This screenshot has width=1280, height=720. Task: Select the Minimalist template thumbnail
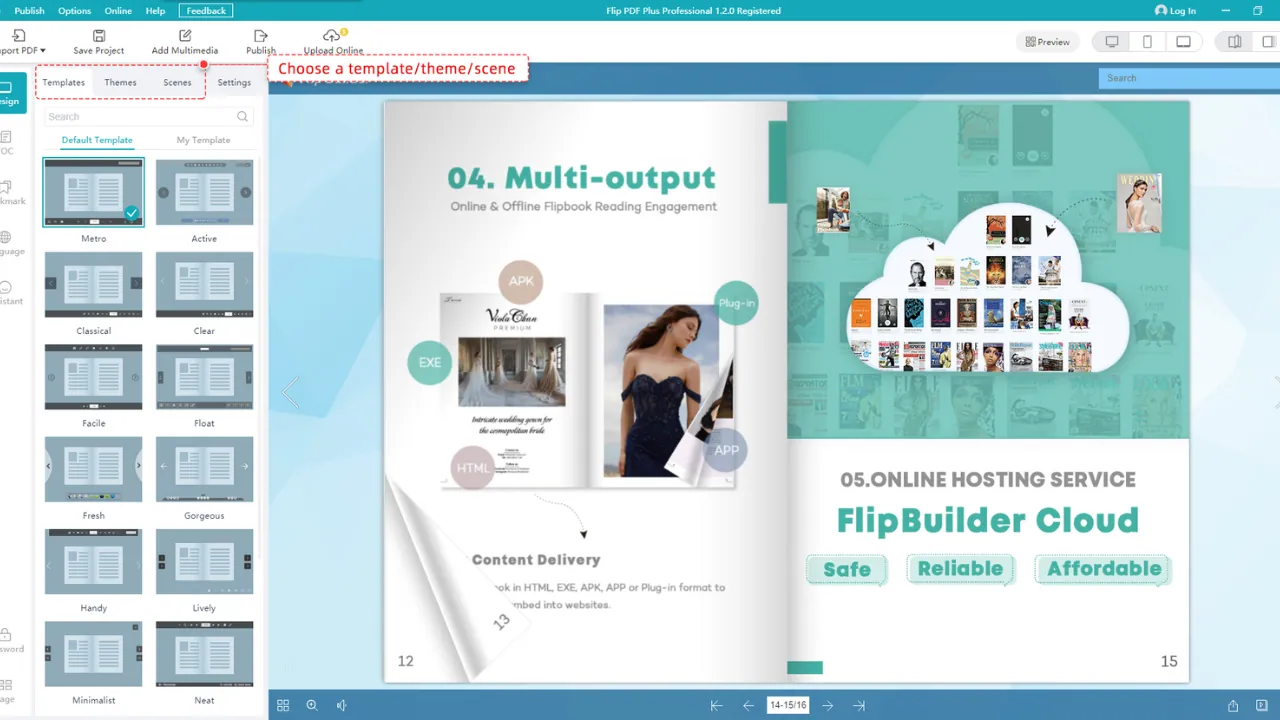coord(94,654)
